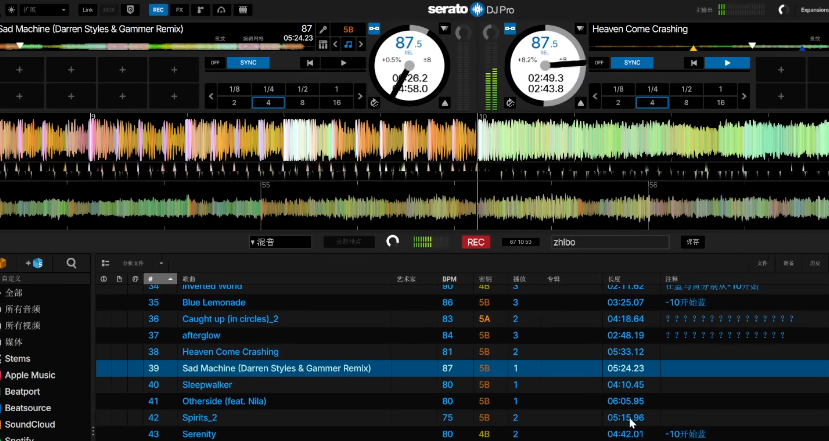Open the recording source 混音 dropdown
This screenshot has height=441, width=829.
coord(280,242)
